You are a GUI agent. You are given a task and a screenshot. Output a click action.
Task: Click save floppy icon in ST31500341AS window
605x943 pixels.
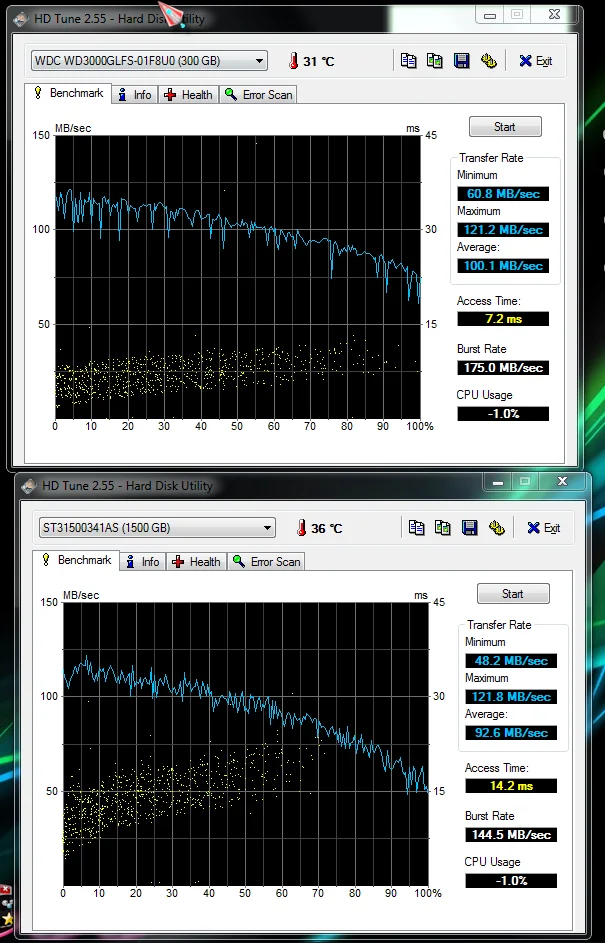469,527
